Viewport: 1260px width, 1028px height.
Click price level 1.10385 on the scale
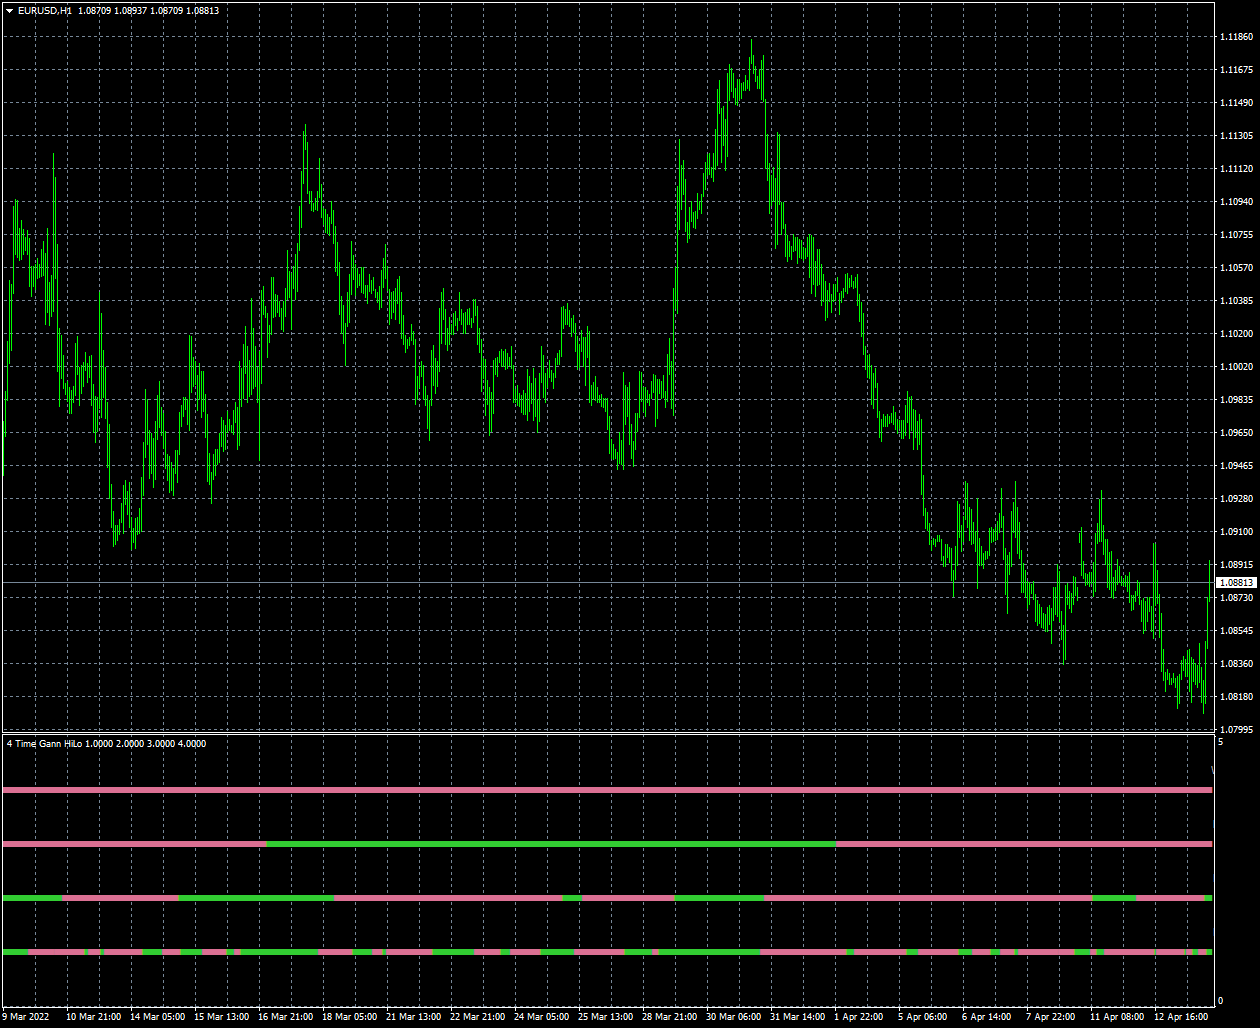coord(1236,301)
